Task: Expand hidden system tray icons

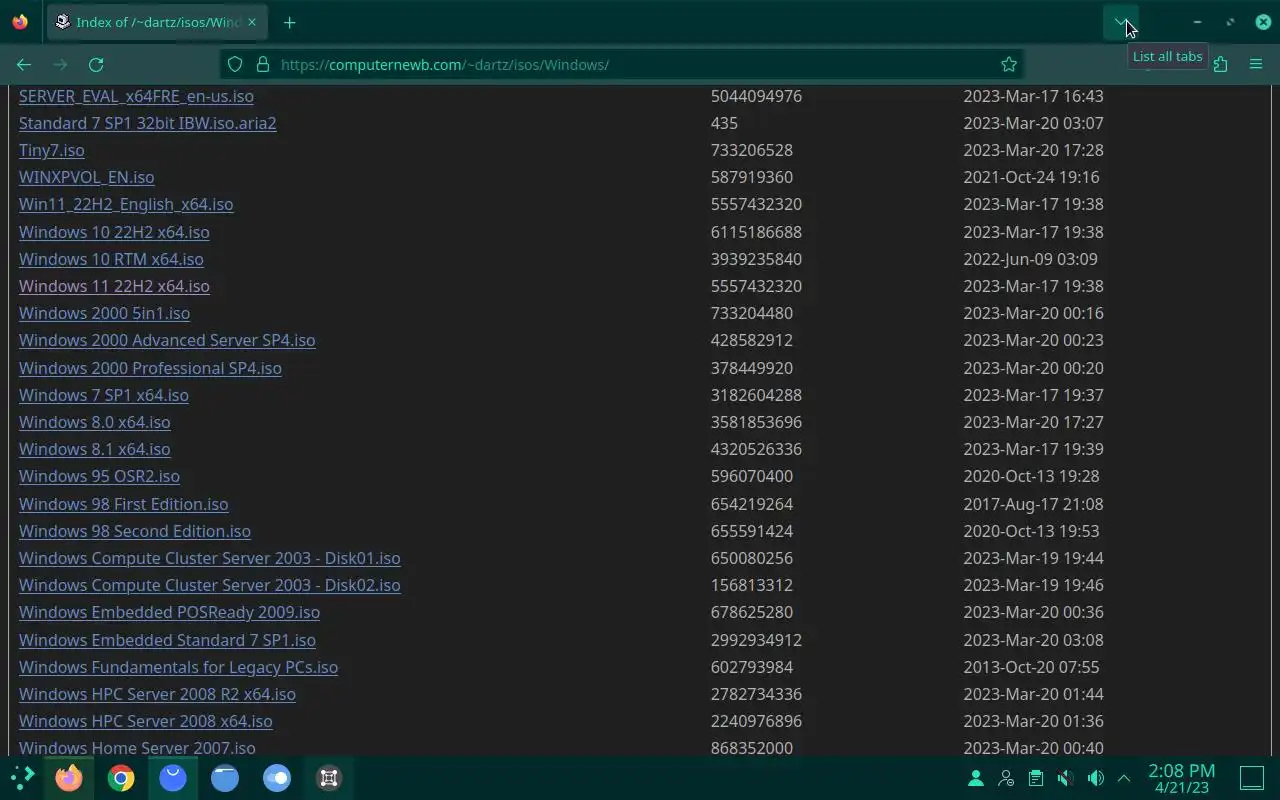Action: click(1124, 778)
